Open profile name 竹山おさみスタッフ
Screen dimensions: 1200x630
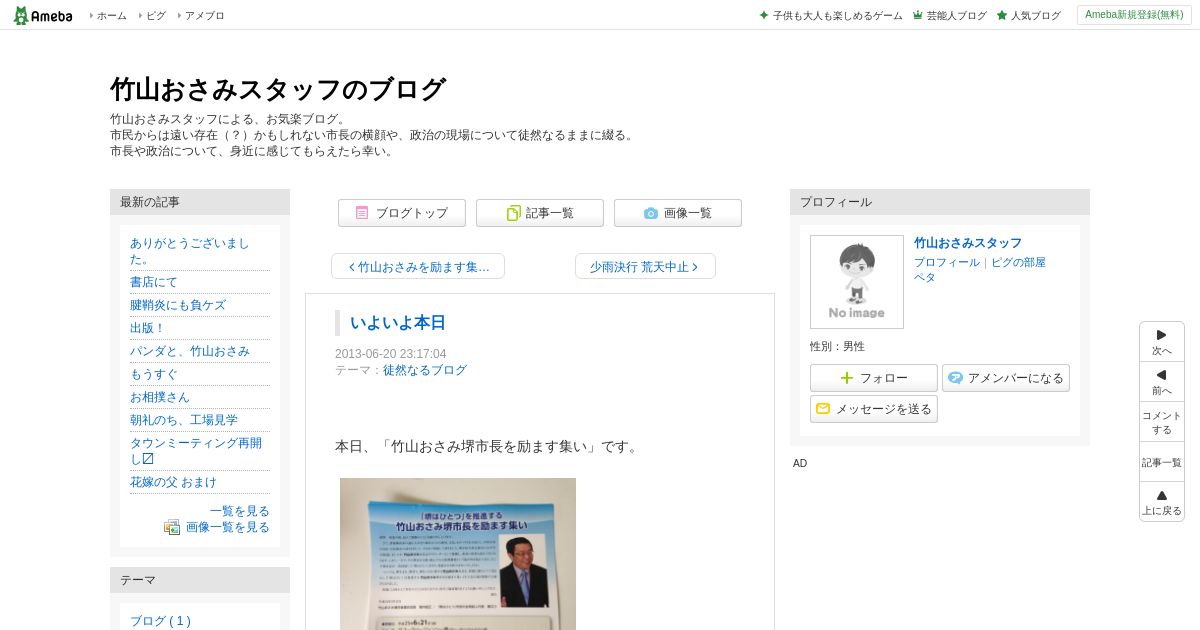(x=968, y=243)
